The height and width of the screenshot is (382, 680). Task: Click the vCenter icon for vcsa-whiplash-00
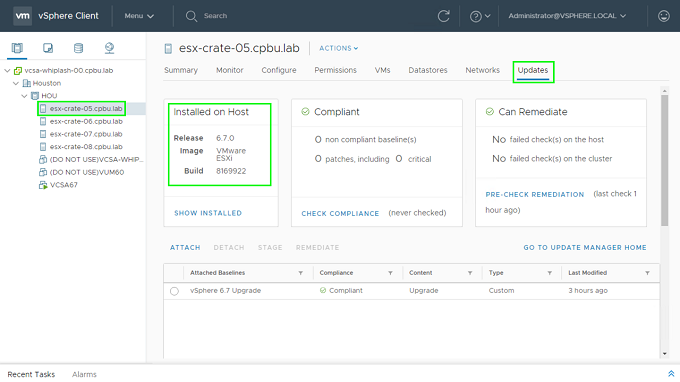coord(18,71)
